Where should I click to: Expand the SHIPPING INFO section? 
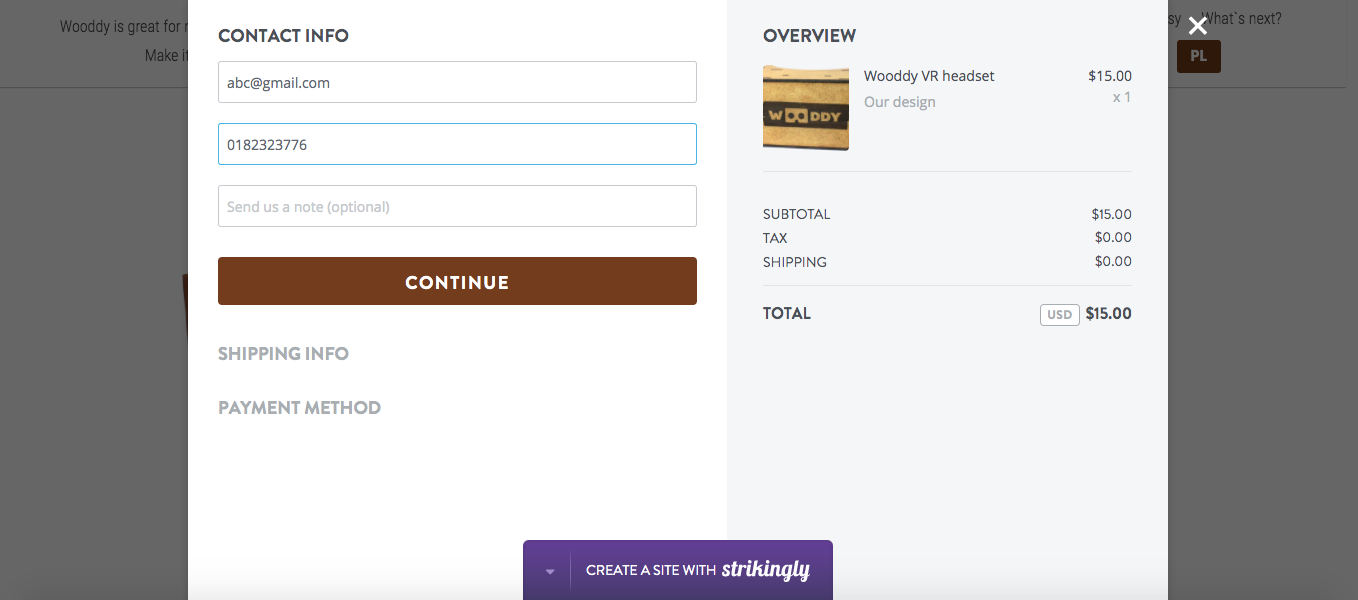[283, 353]
